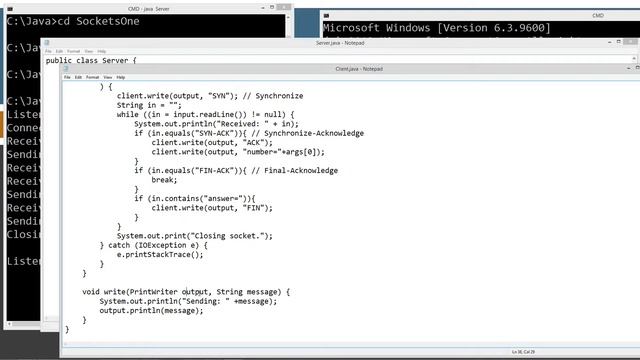This screenshot has width=640, height=360.
Task: Click the Ln 38, Col 29 status text
Action: pos(523,352)
